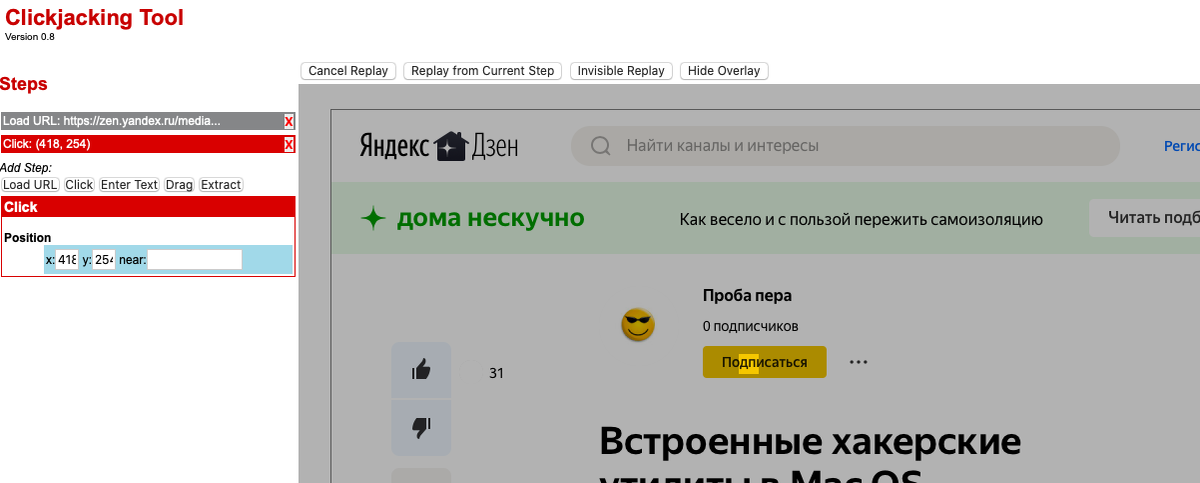Click the x position input field
This screenshot has width=1200, height=483.
tap(67, 260)
